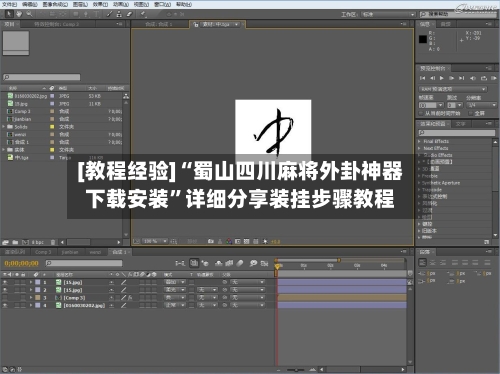This screenshot has width=500, height=374.
Task: Open graph editor icon in timeline
Action: pos(265,263)
